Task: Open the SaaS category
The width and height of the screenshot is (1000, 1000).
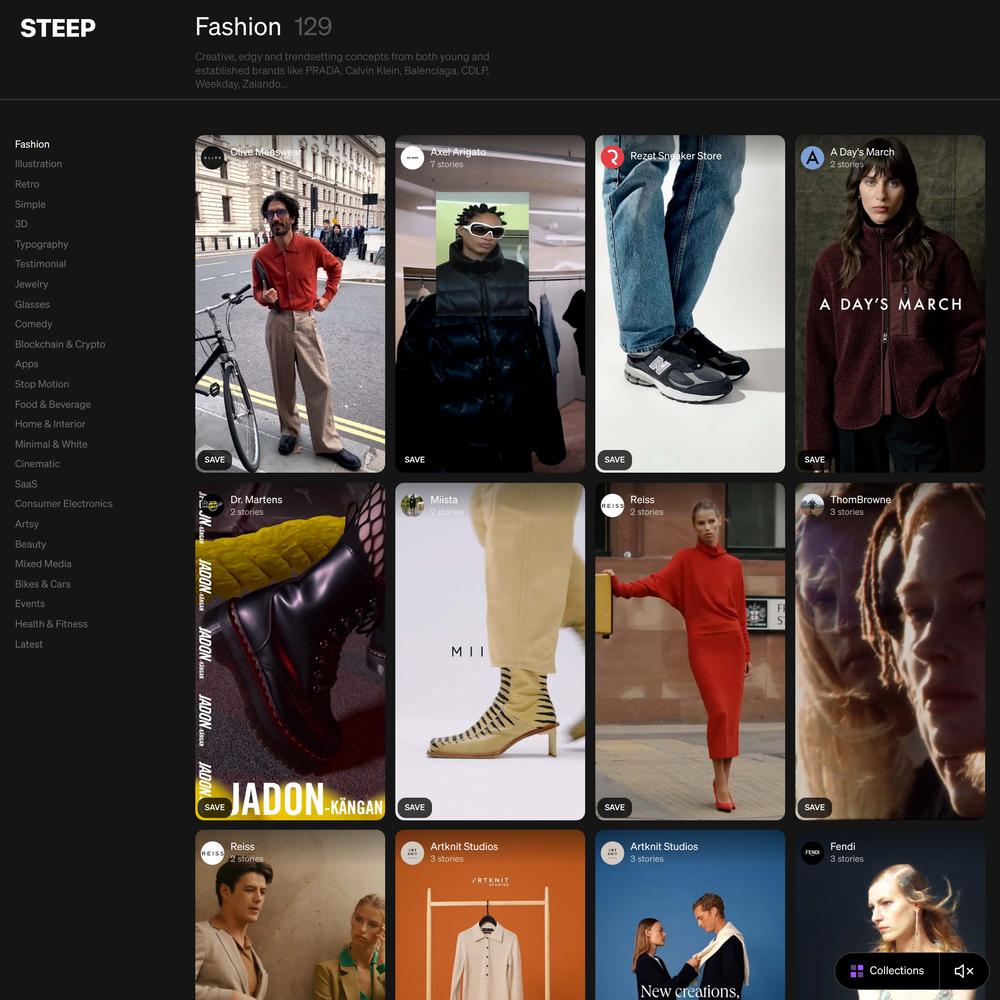Action: coord(26,484)
